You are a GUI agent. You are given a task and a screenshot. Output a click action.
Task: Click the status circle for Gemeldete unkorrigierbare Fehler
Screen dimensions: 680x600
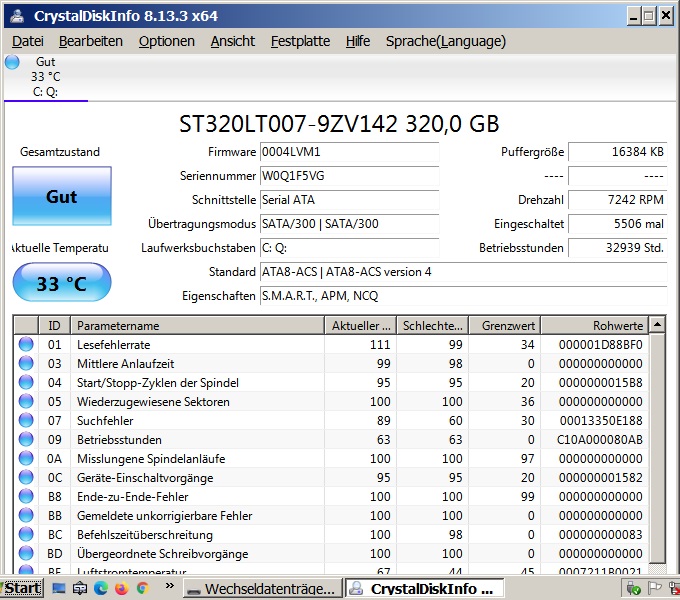[x=26, y=515]
